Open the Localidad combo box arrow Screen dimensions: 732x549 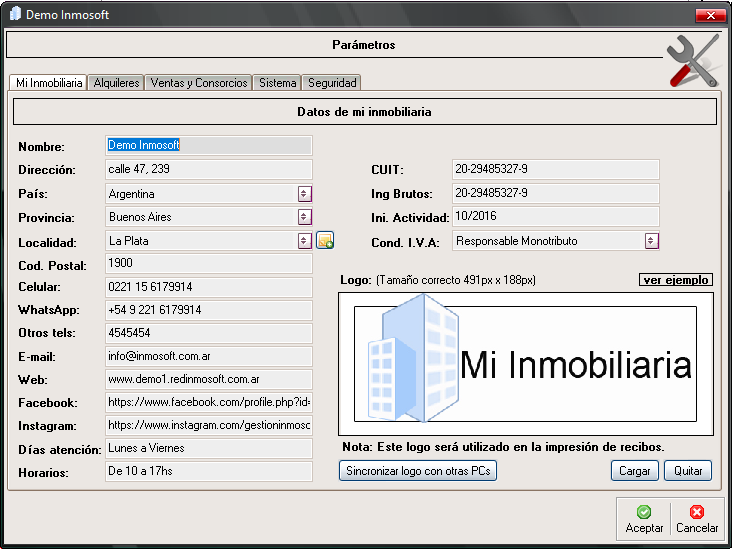point(304,241)
